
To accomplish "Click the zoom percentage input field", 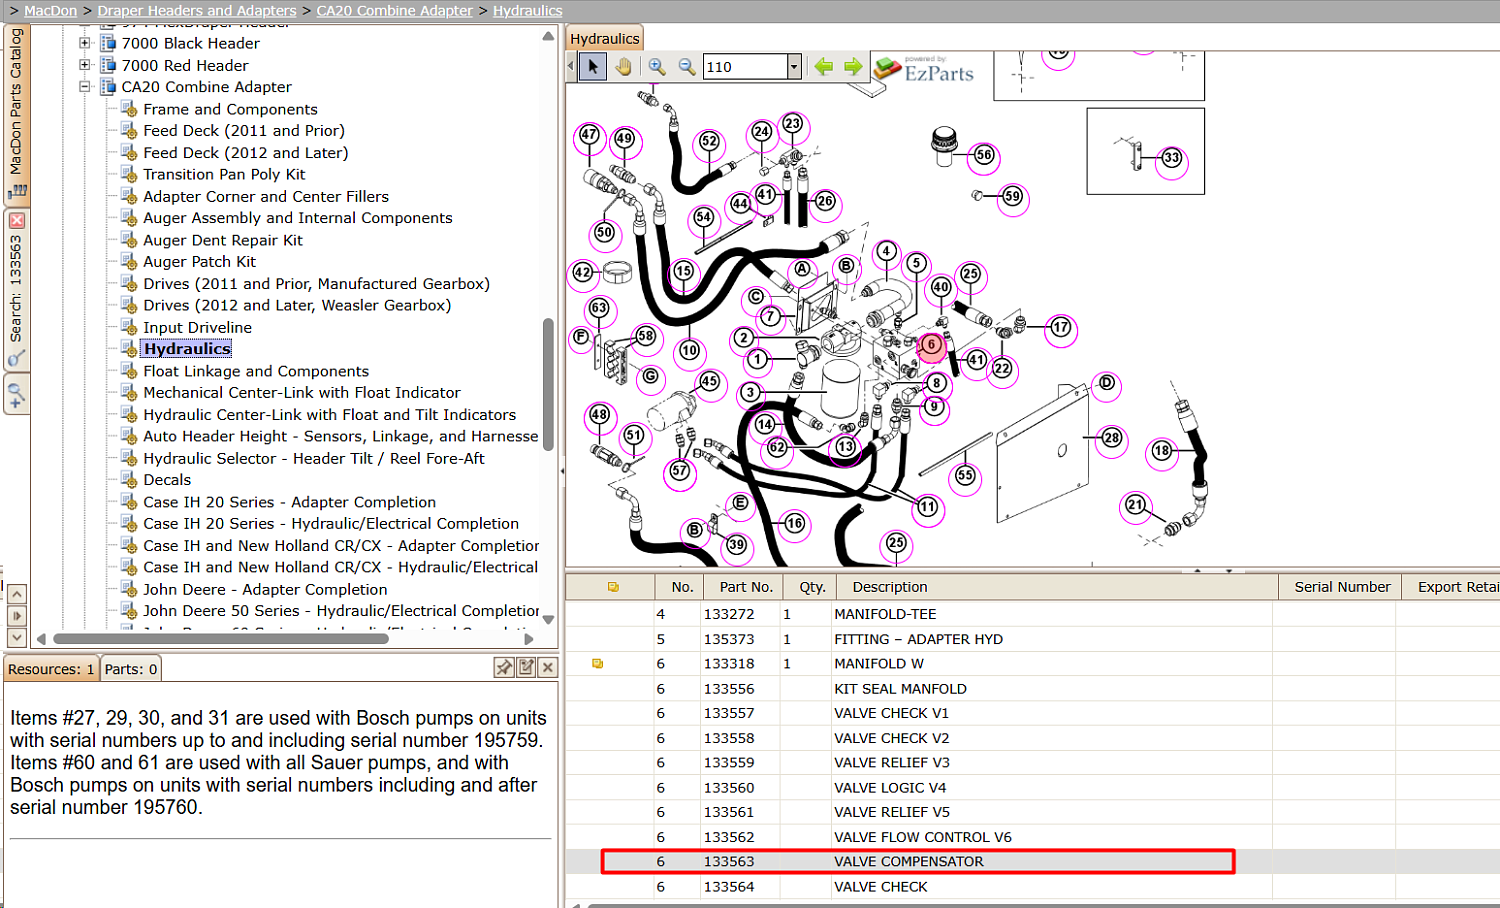I will click(x=745, y=67).
